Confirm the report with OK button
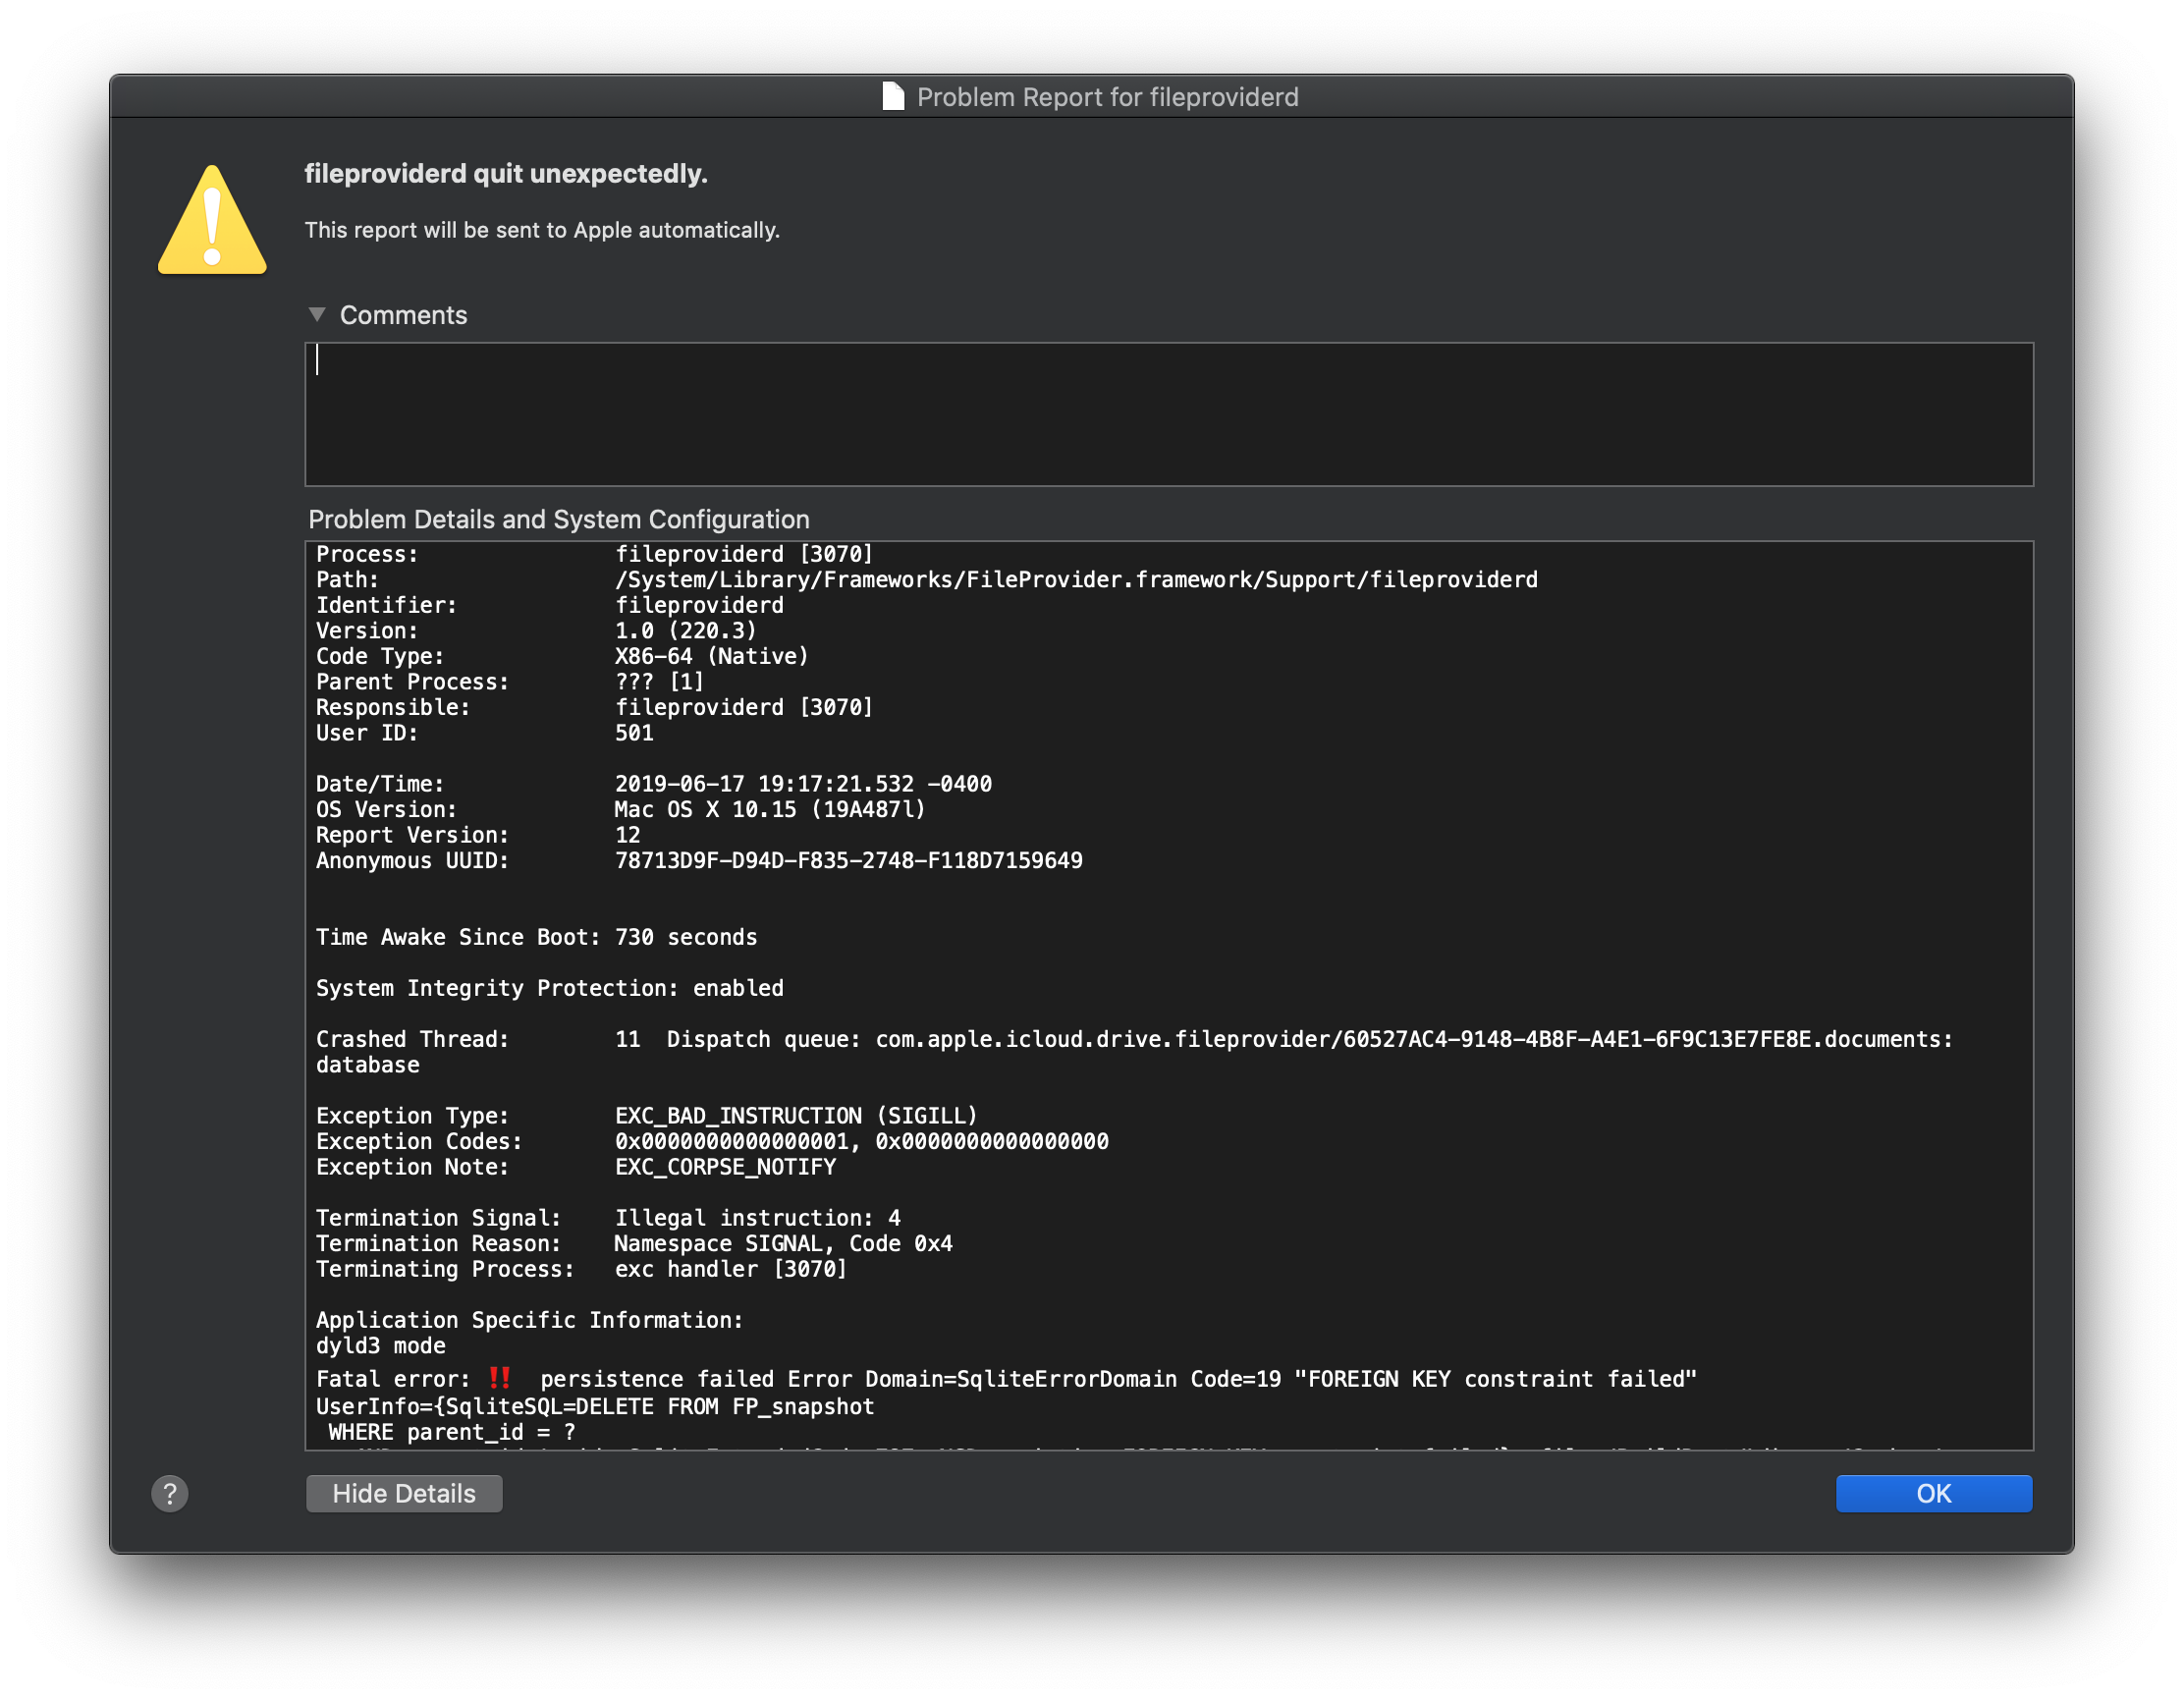Viewport: 2184px width, 1699px height. 1932,1493
